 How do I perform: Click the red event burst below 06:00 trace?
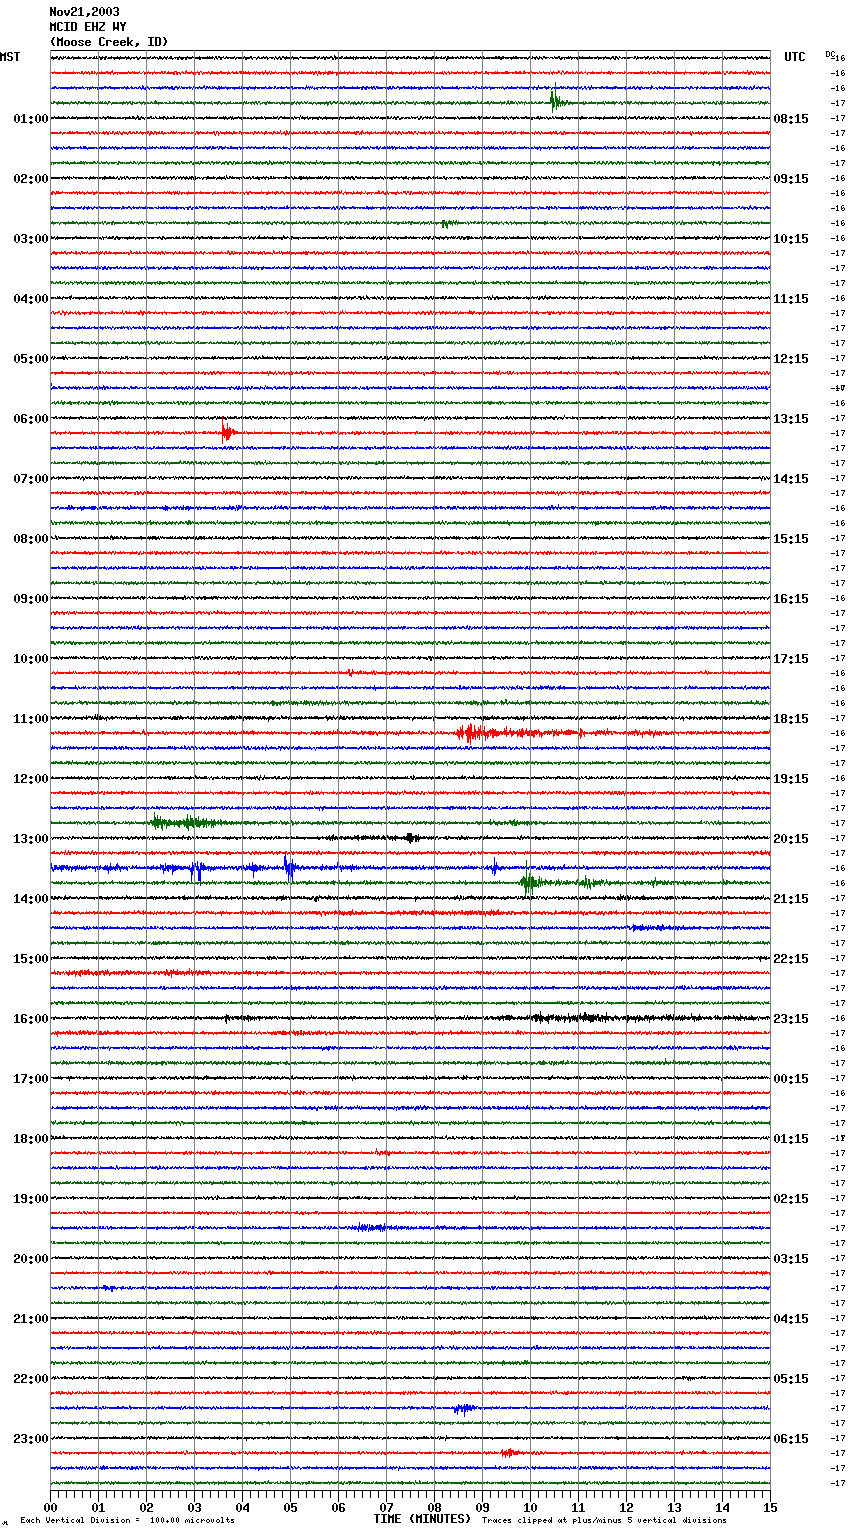point(228,432)
